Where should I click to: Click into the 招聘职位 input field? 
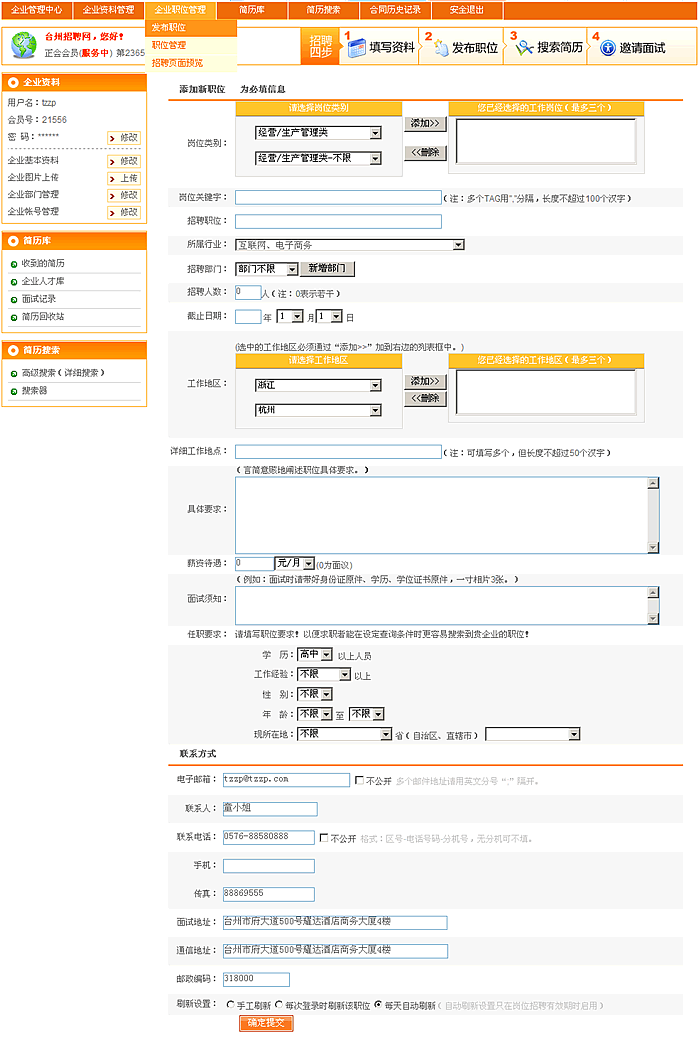coord(338,221)
